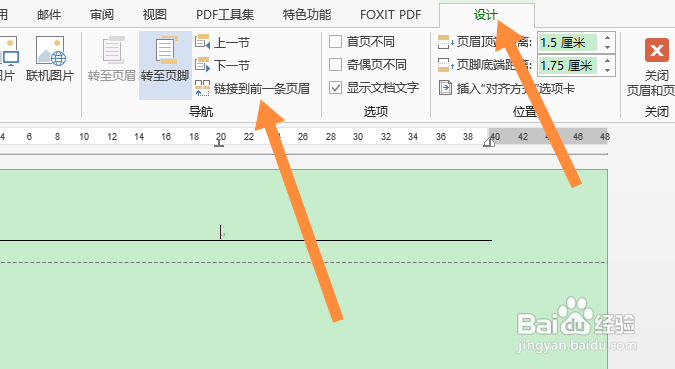Click the 转至页脚 go to footer button
675x369 pixels.
click(165, 65)
